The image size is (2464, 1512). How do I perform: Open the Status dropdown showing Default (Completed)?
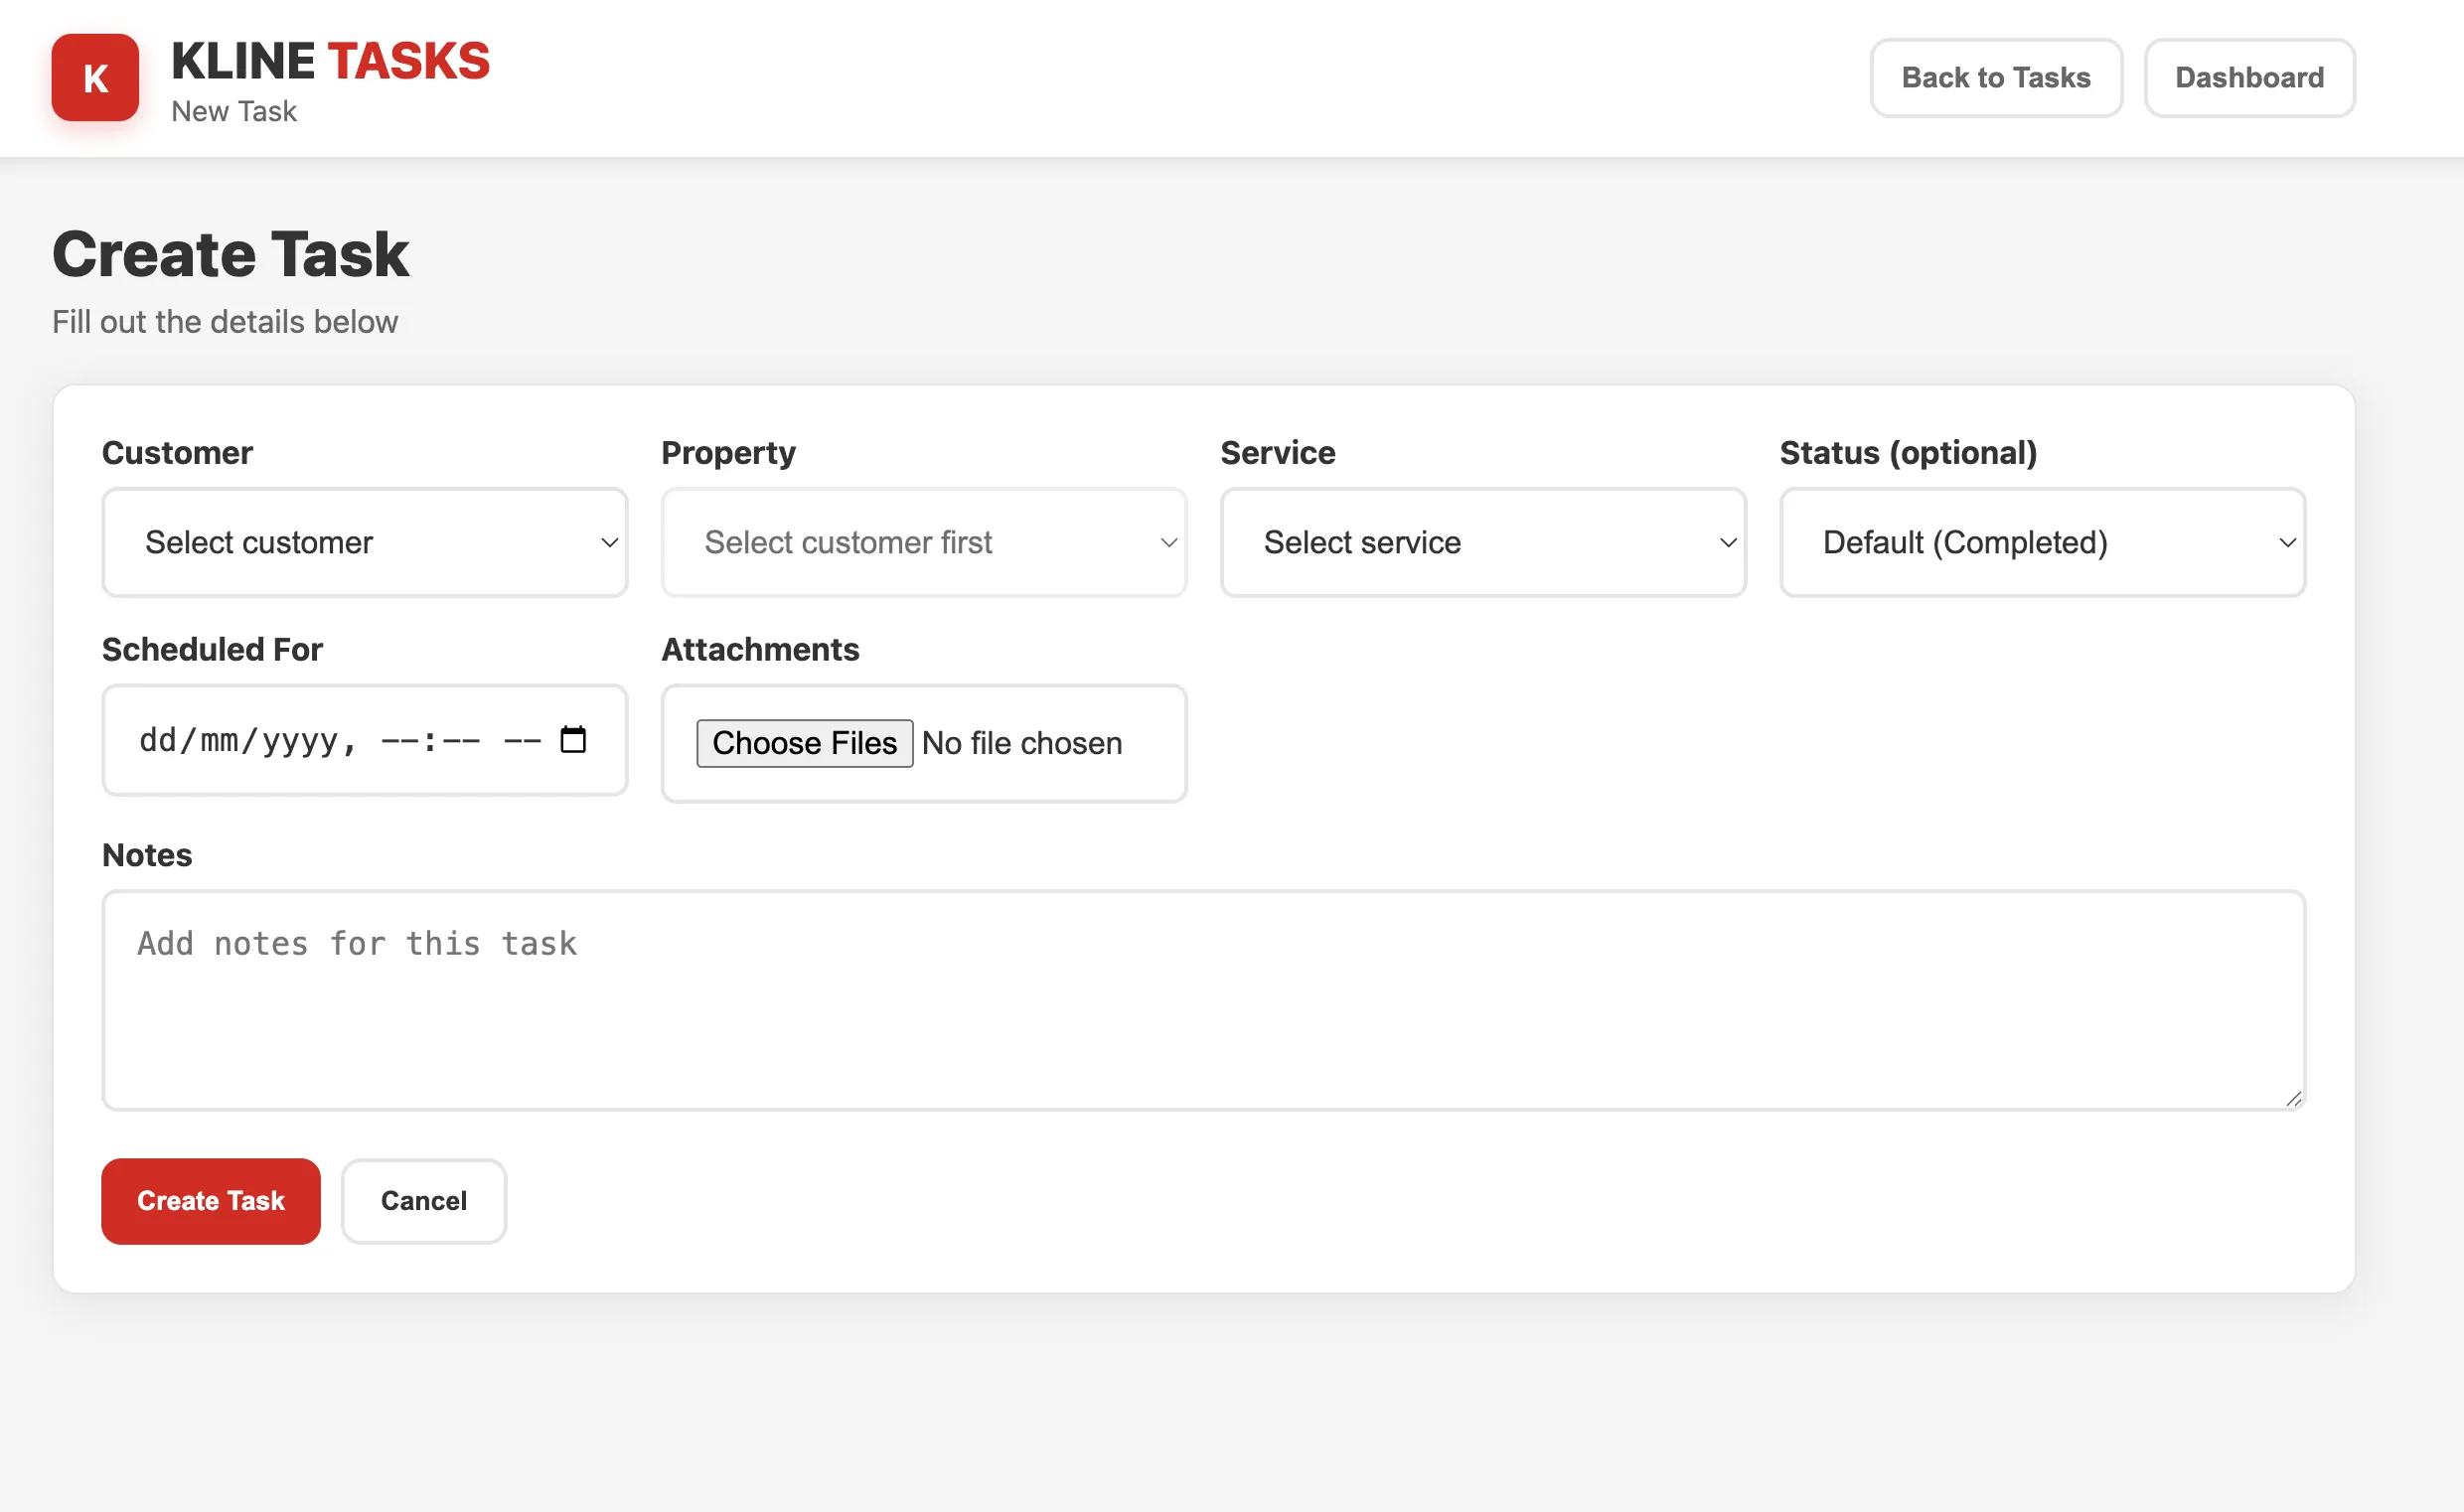pyautogui.click(x=2041, y=542)
